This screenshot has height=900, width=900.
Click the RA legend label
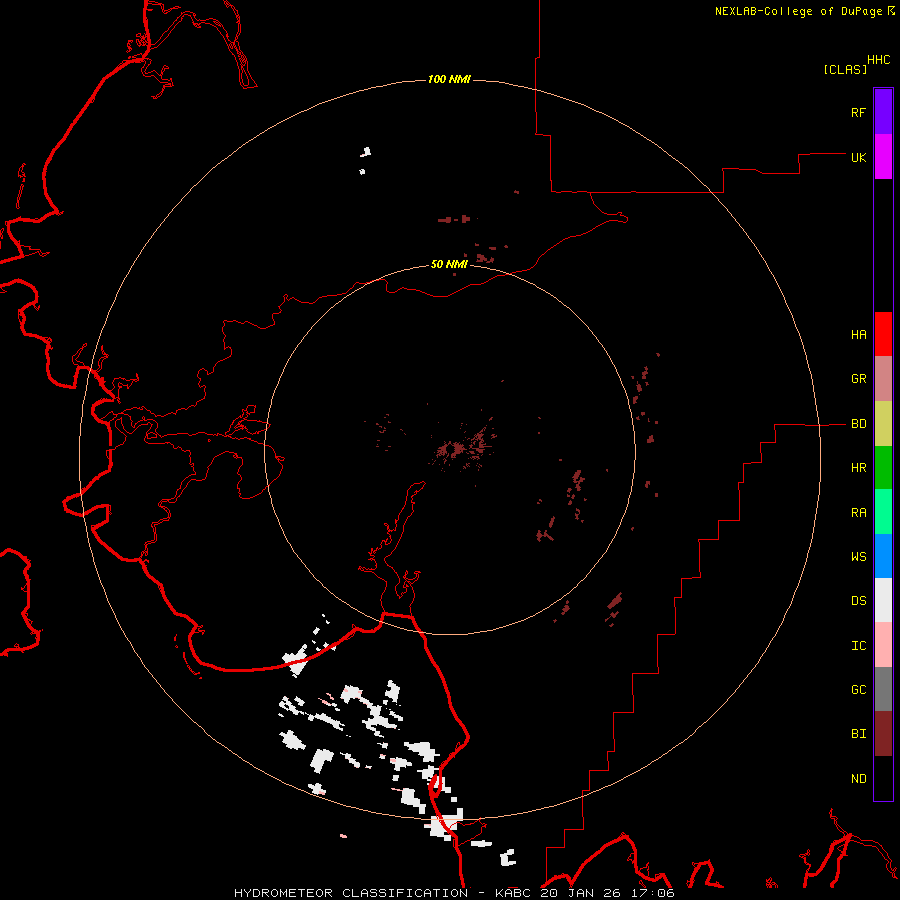[858, 513]
